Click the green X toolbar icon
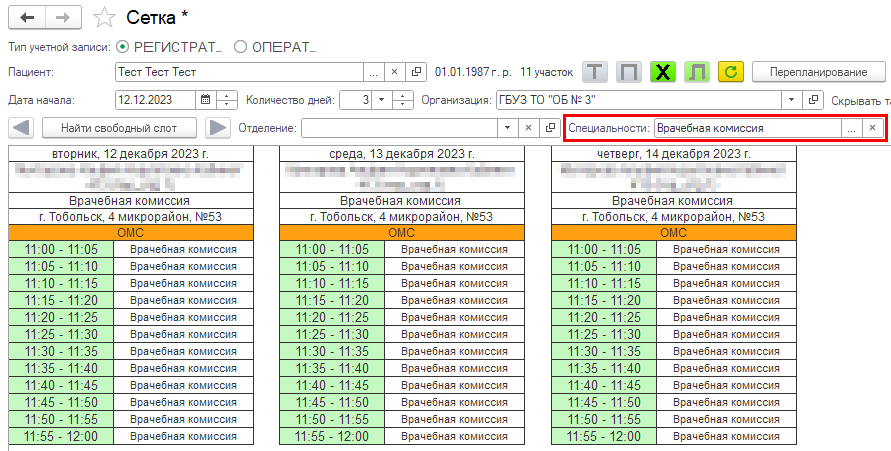 coord(661,72)
